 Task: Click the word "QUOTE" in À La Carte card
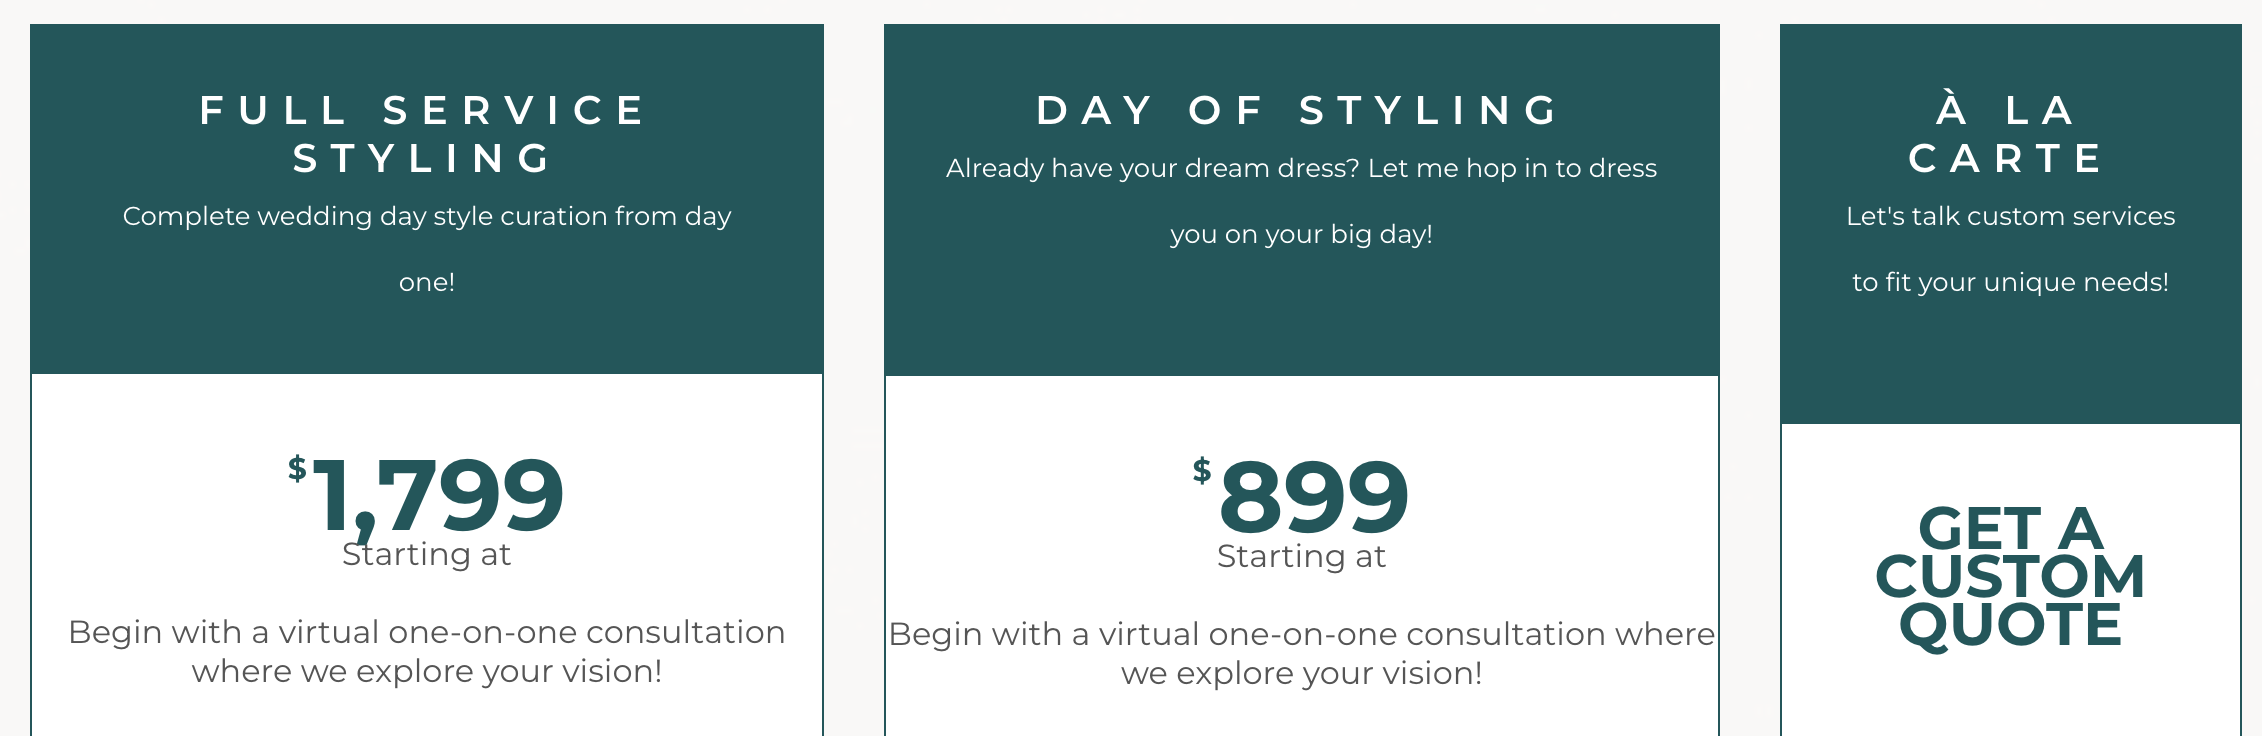(x=2010, y=625)
